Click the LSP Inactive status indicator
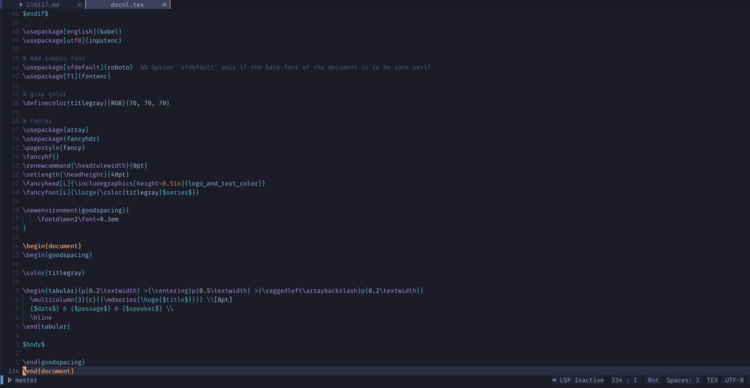The width and height of the screenshot is (750, 388). click(x=578, y=380)
